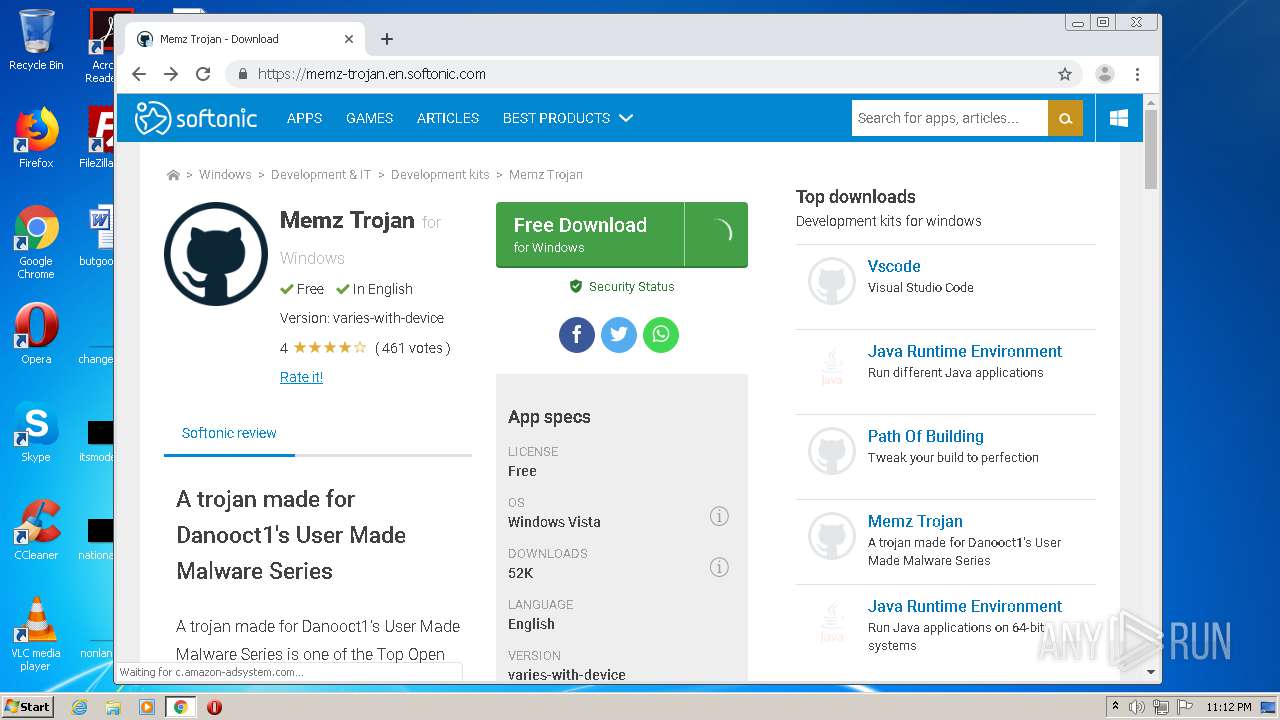Click 'Version: varies-with-device' text
This screenshot has height=720, width=1280.
tap(362, 318)
